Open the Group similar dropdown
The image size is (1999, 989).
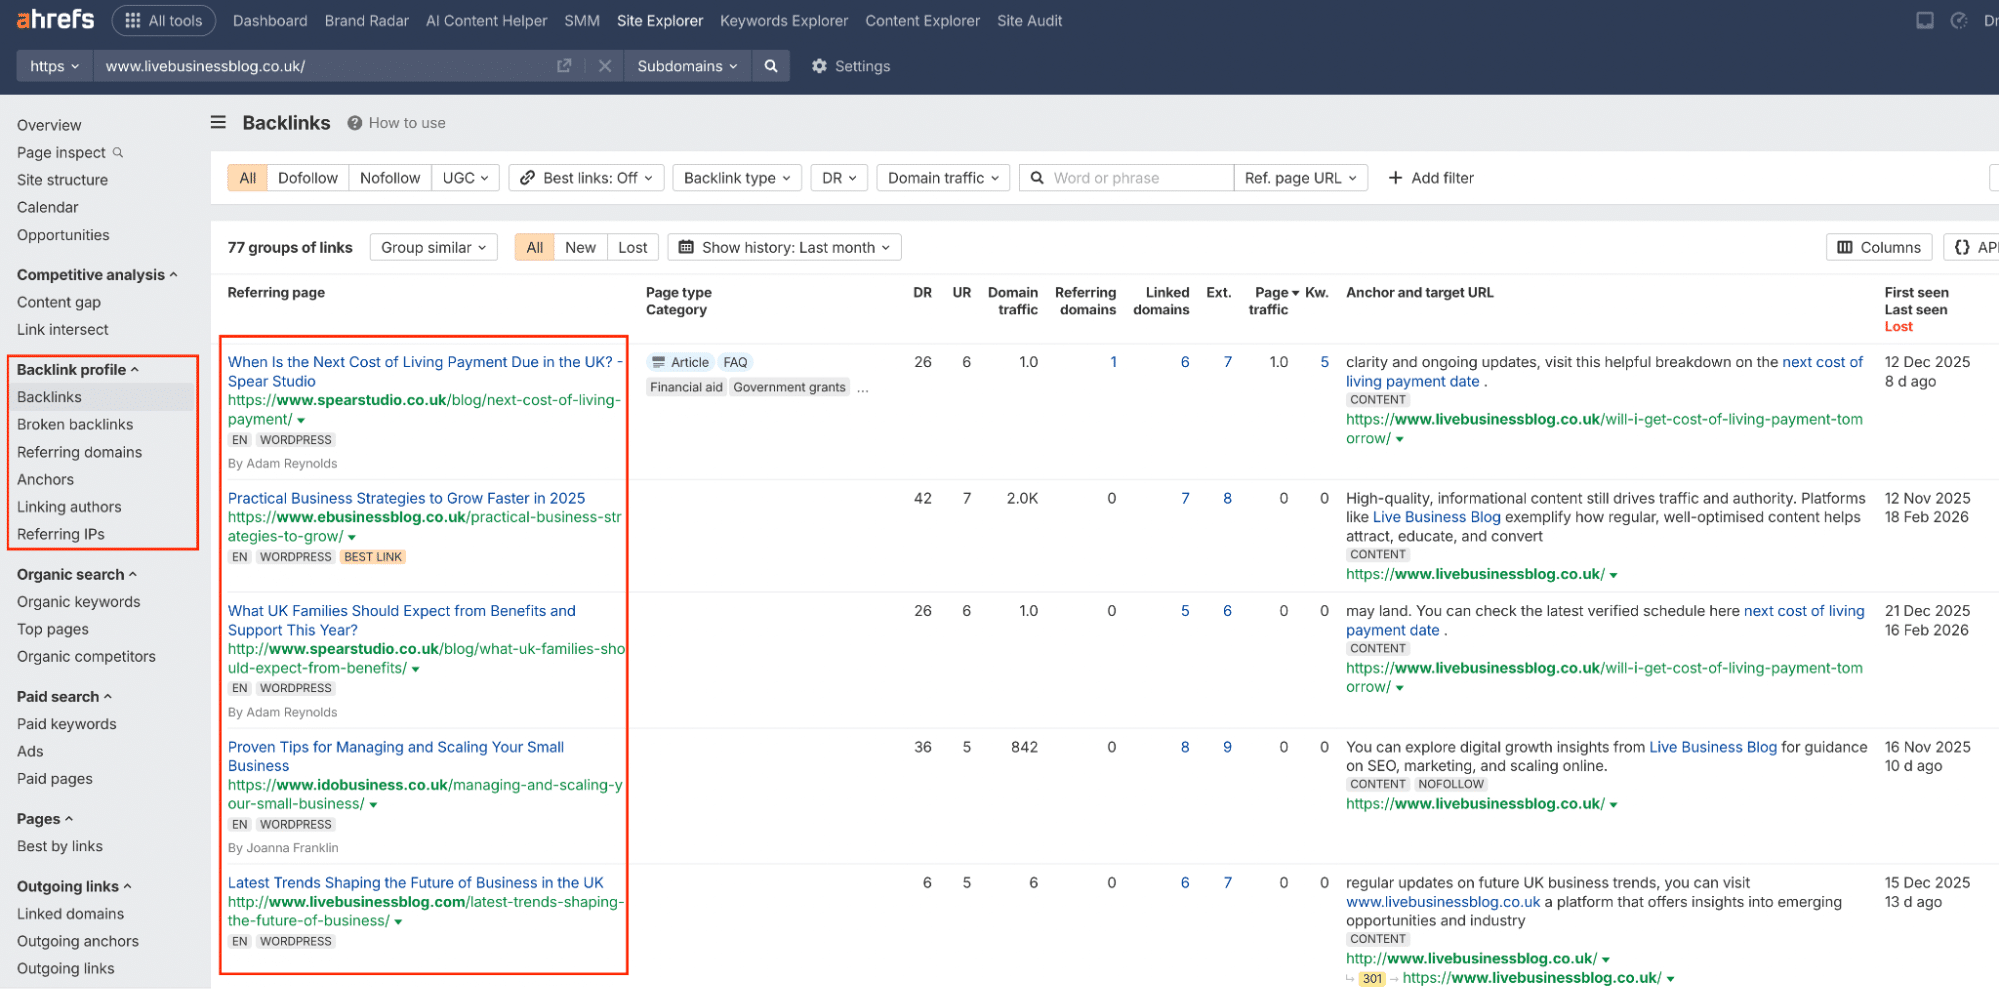tap(432, 247)
